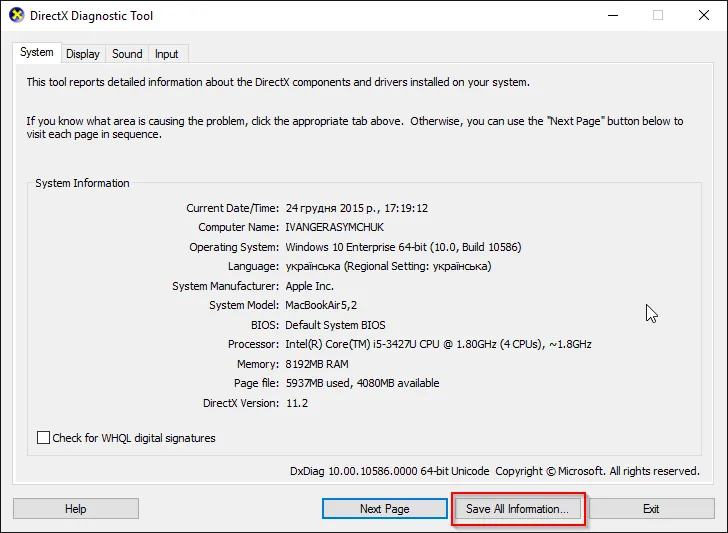The image size is (728, 533).
Task: Click the DirectX icon in title bar
Action: pyautogui.click(x=16, y=15)
